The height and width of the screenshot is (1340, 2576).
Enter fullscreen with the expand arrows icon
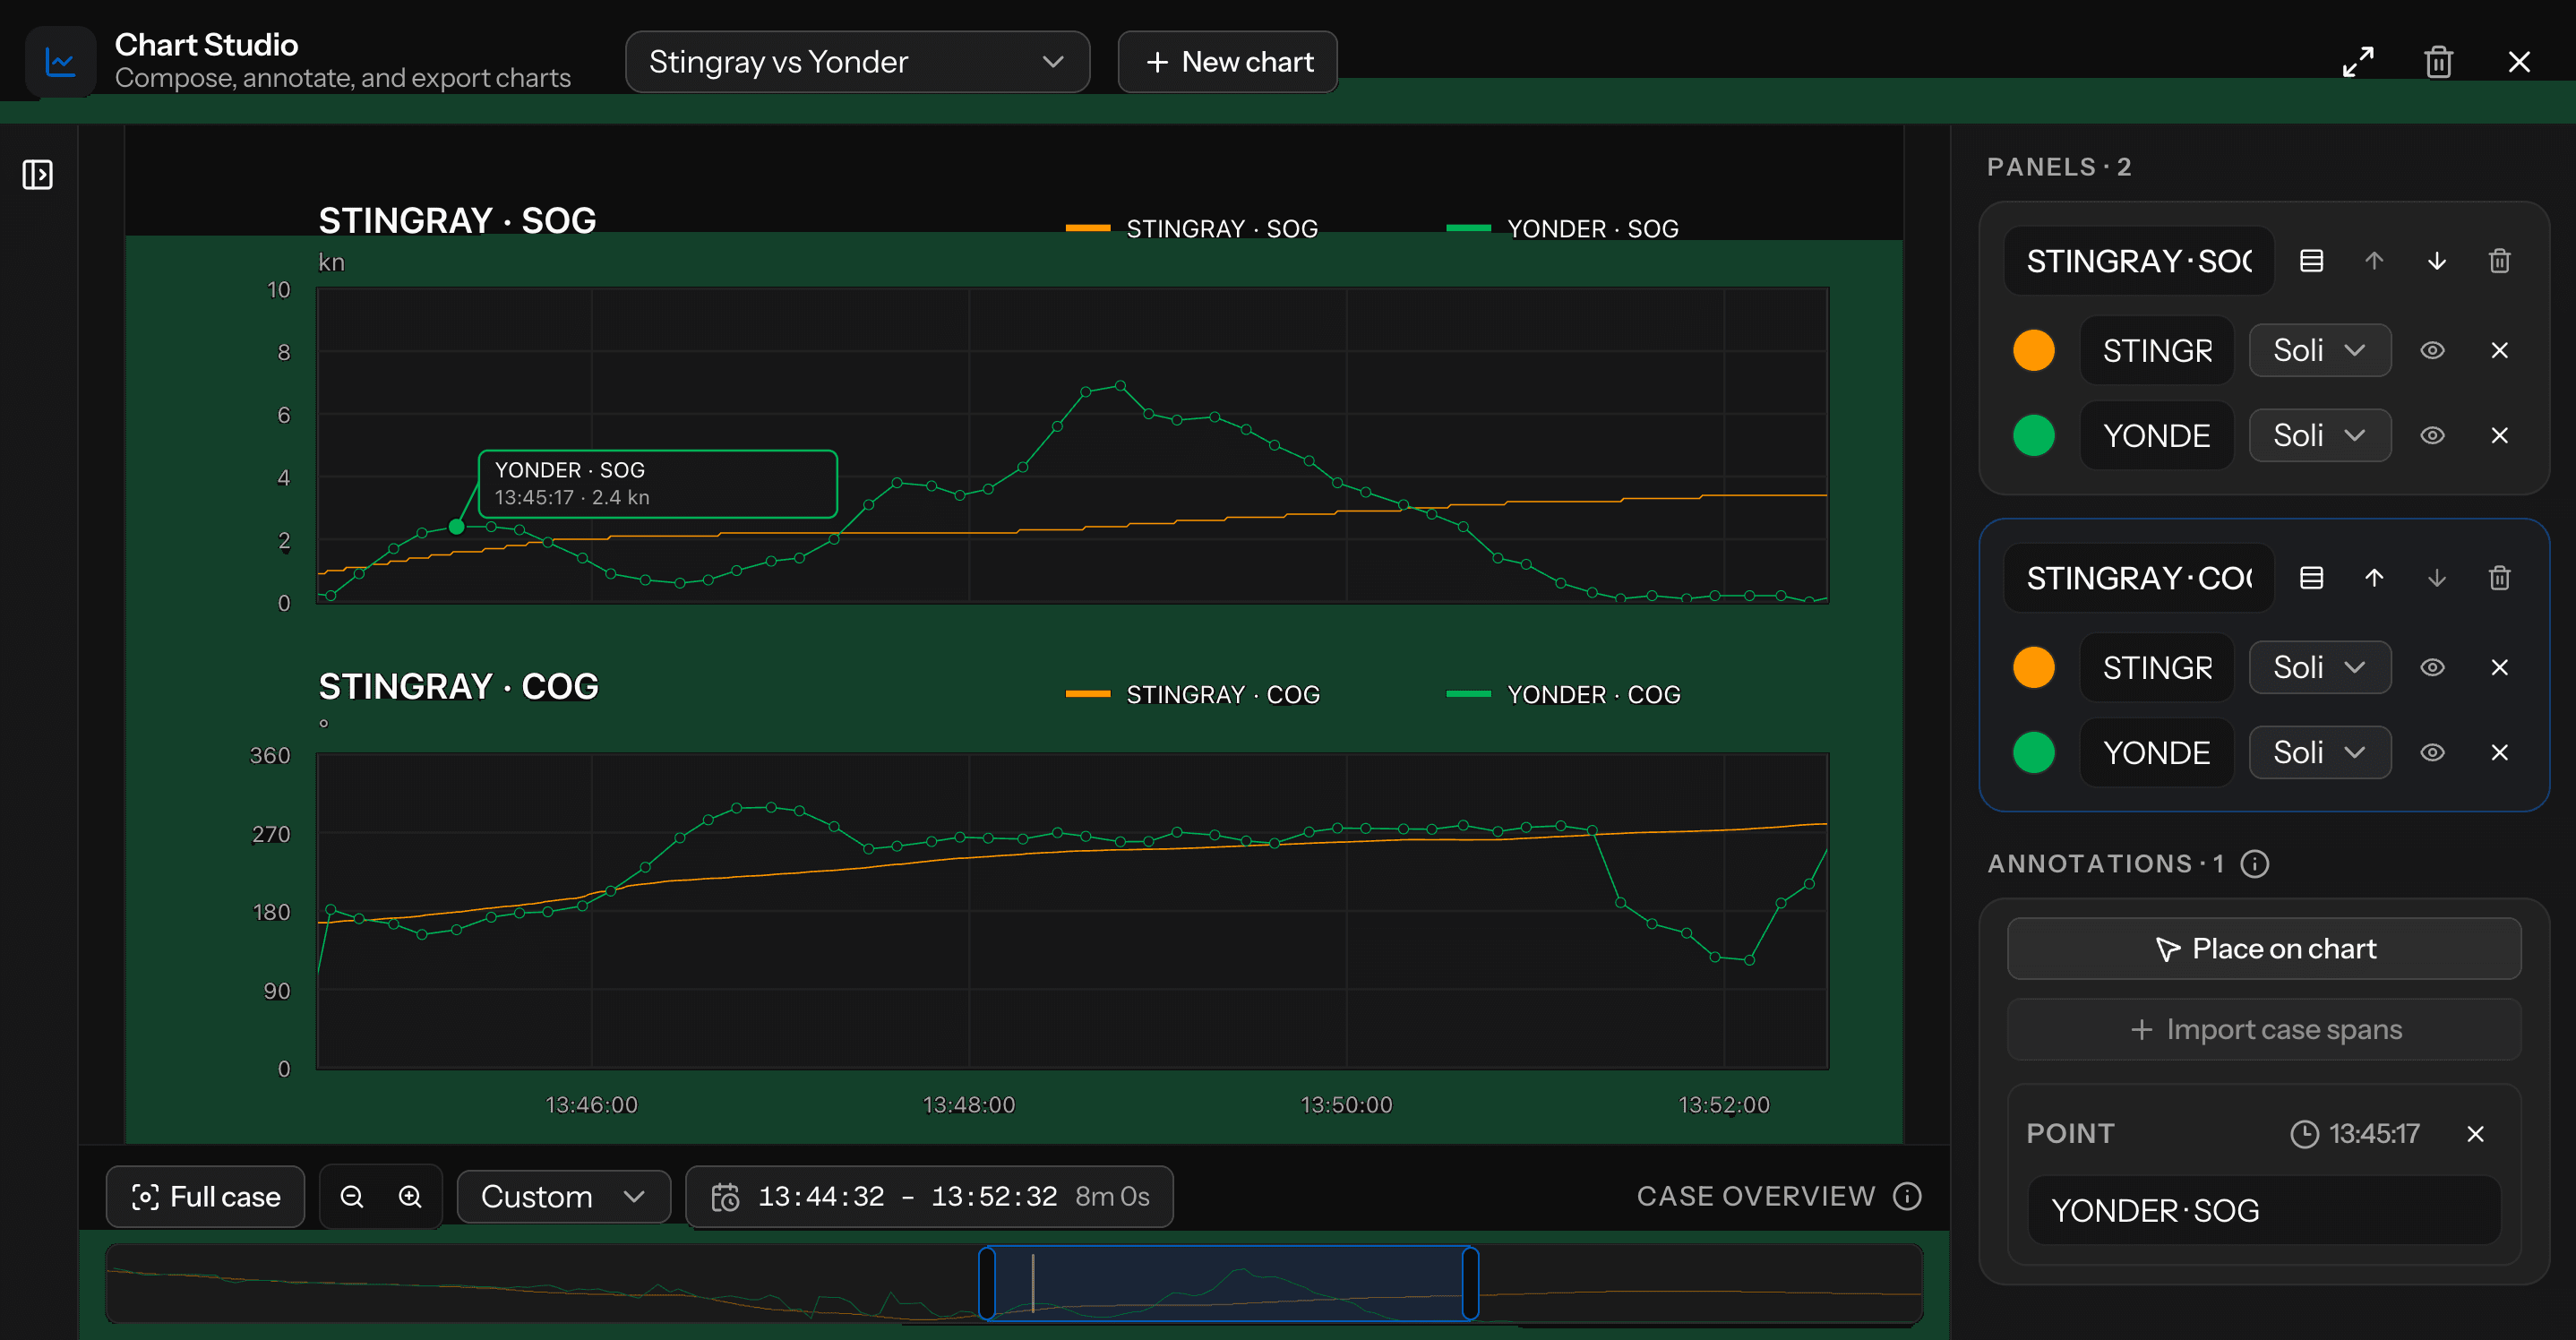coord(2358,62)
